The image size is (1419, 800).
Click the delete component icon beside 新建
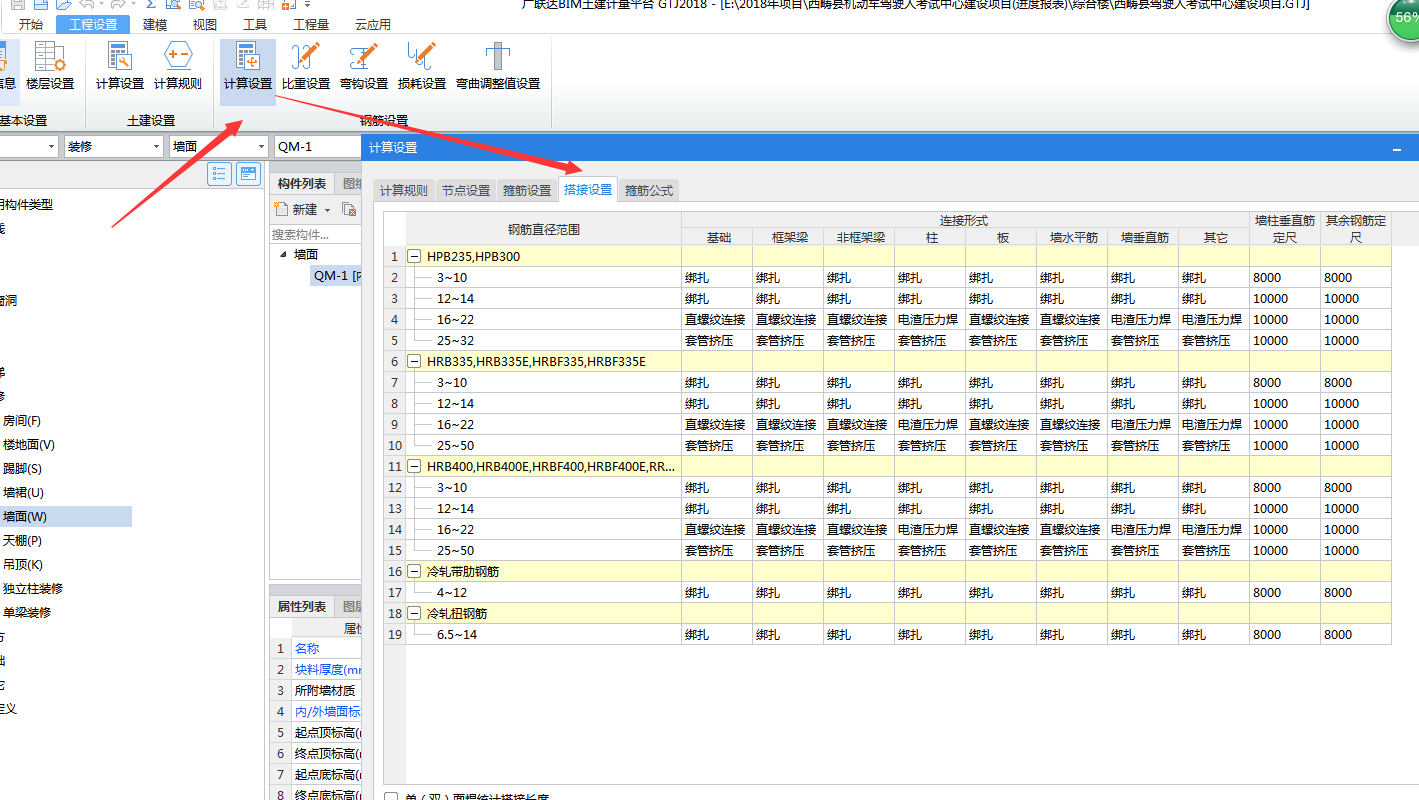click(349, 209)
